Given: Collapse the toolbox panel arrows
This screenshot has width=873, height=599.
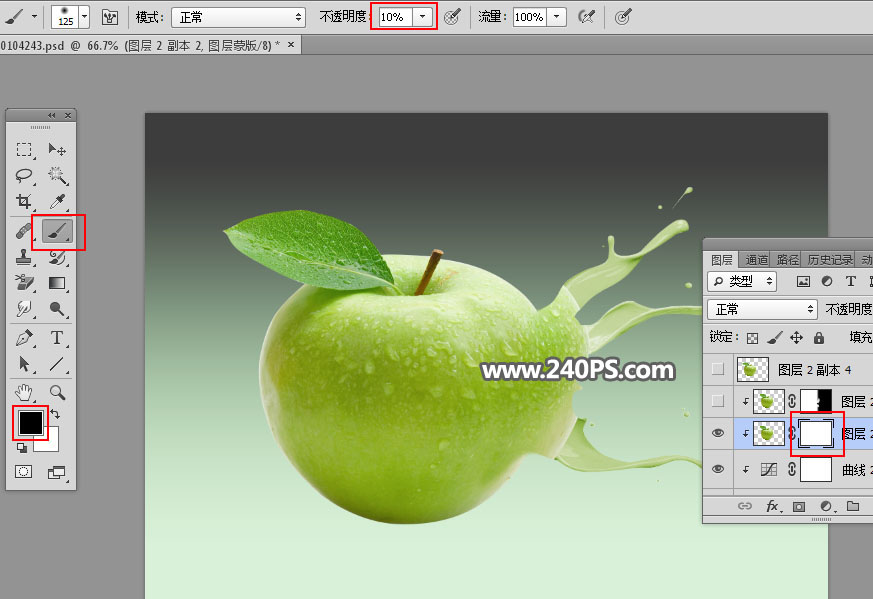Looking at the screenshot, I should (52, 115).
